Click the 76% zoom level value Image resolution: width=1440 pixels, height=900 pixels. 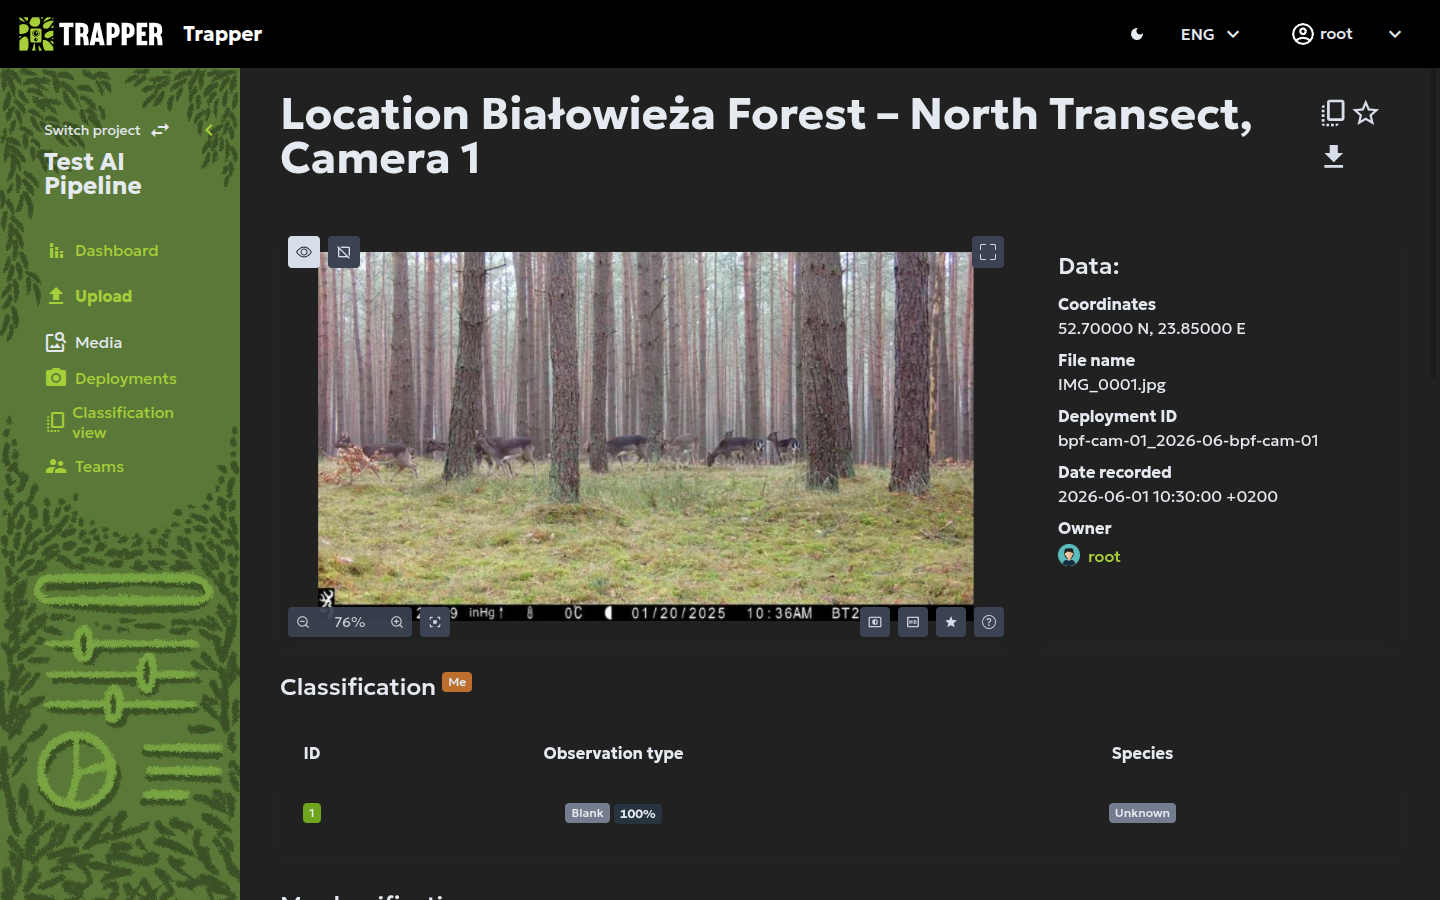(x=350, y=622)
